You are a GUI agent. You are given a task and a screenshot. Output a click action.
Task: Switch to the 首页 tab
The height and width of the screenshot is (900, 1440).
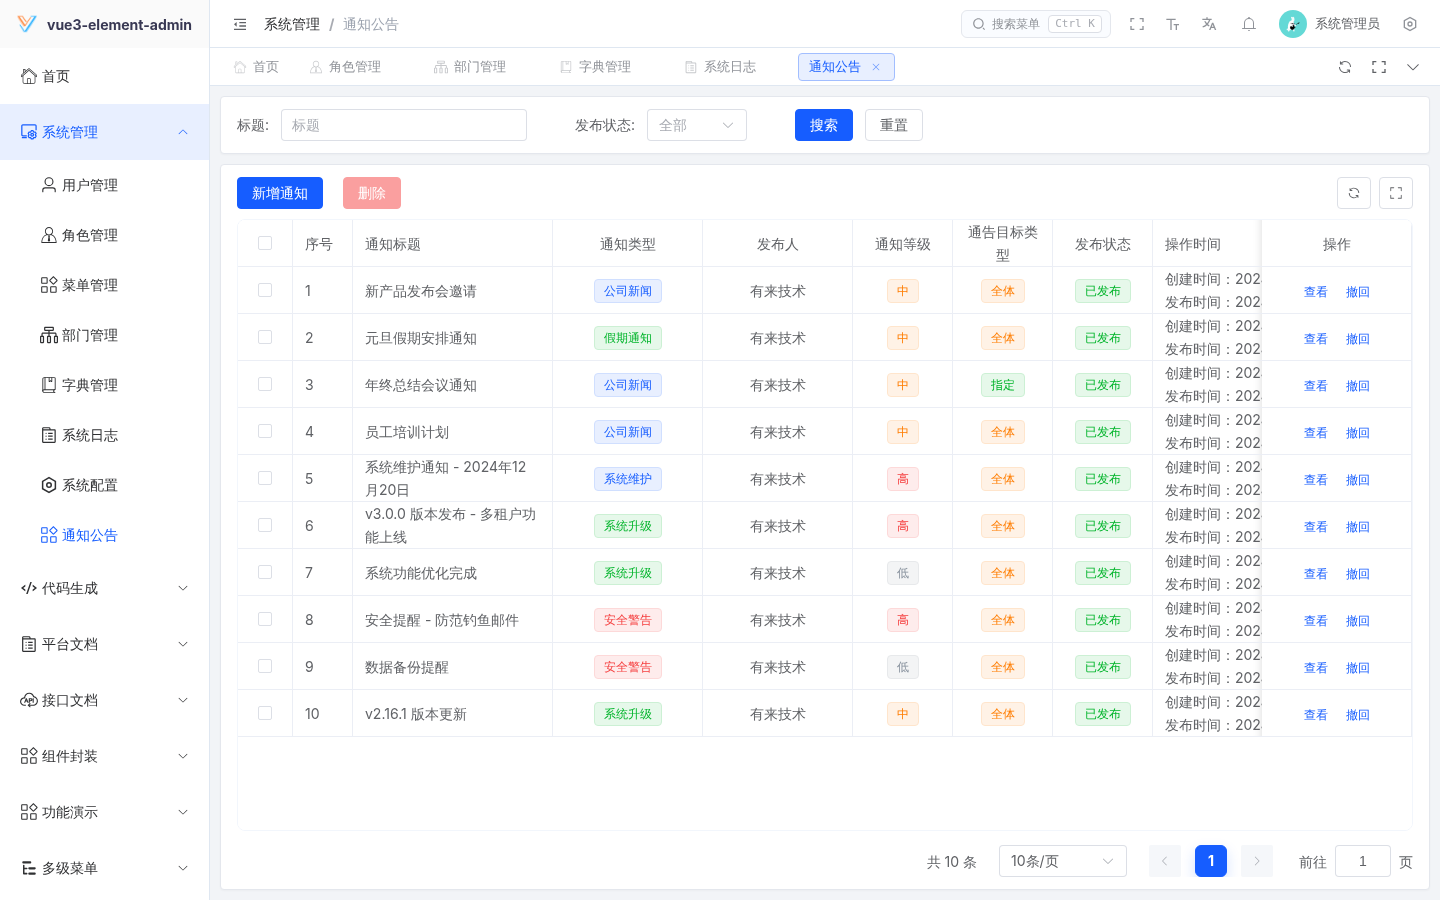point(256,67)
